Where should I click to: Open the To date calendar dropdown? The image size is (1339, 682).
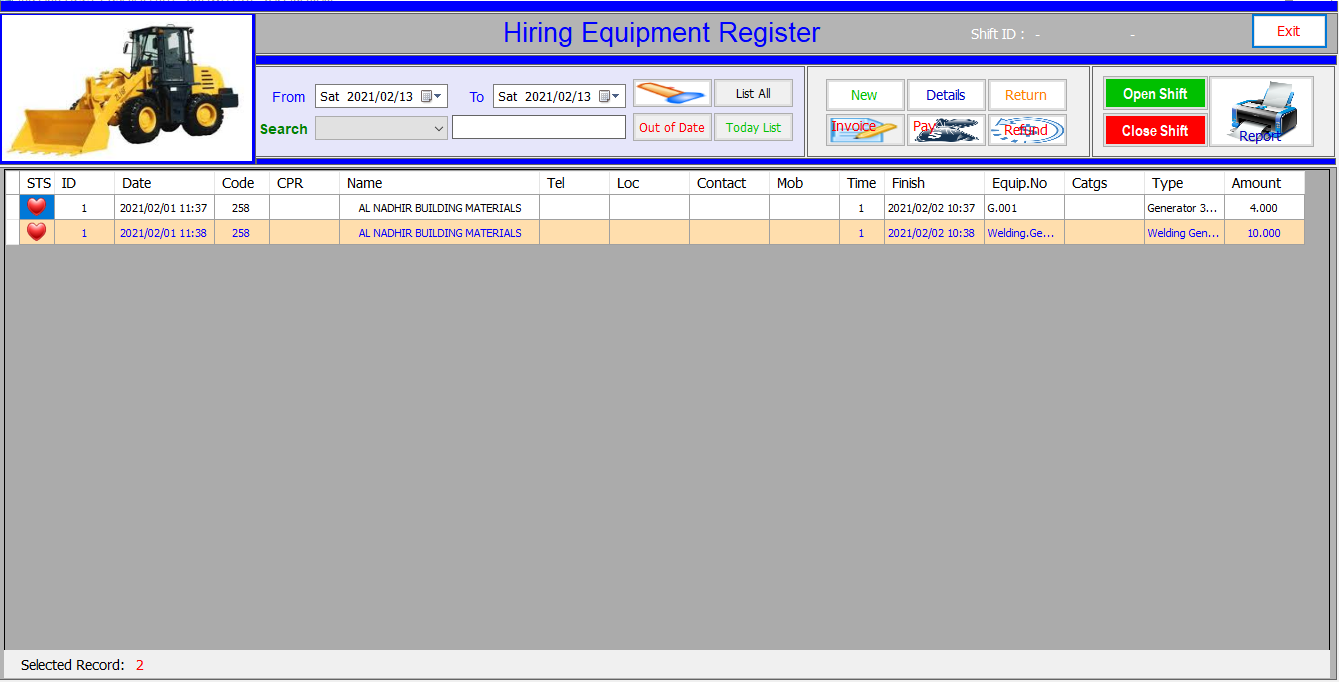click(610, 96)
